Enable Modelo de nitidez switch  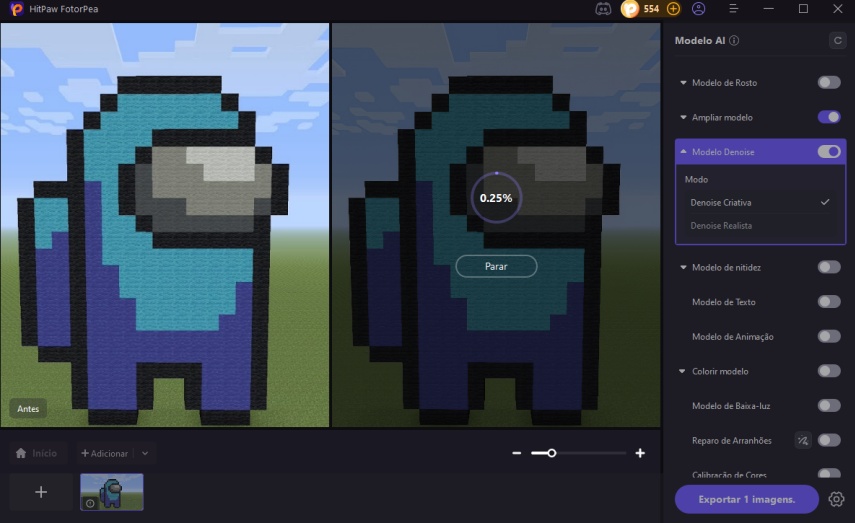[x=829, y=267]
